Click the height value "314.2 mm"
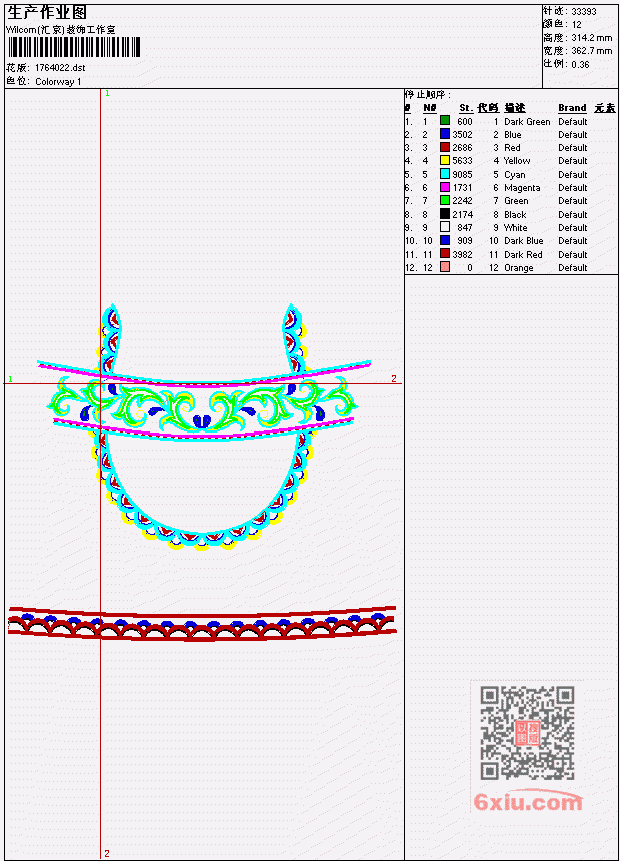The height and width of the screenshot is (861, 620). (x=591, y=37)
